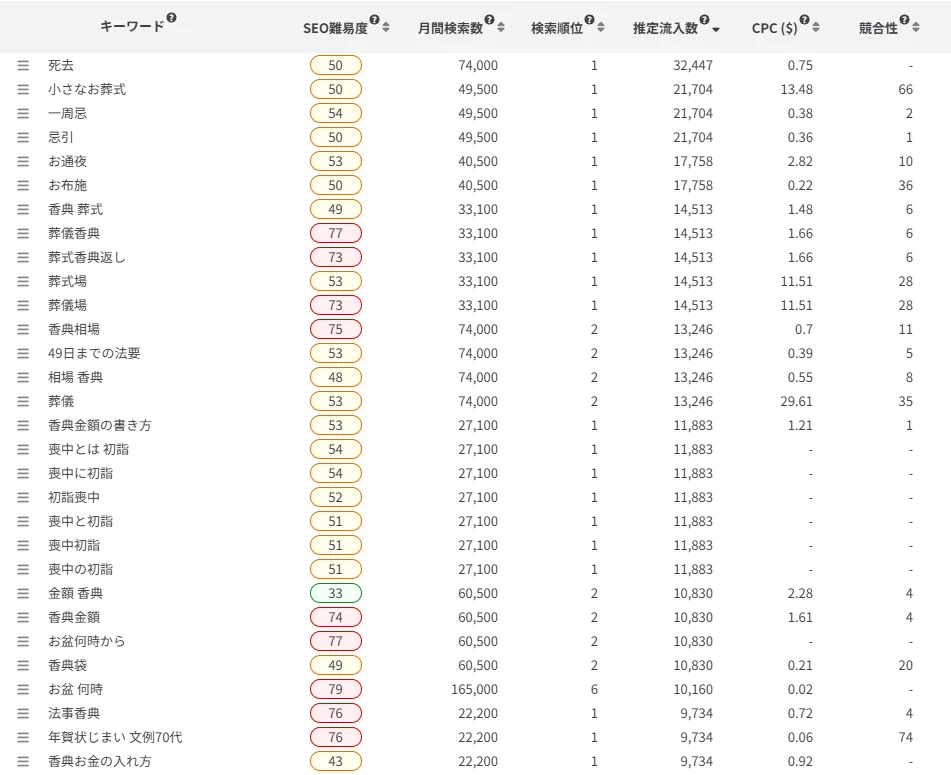Click competitiveness value 66 for 小さなお葬式

tap(906, 89)
